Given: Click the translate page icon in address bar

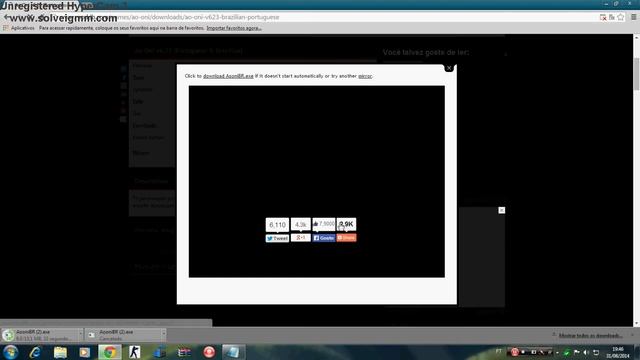Looking at the screenshot, I should tap(612, 17).
